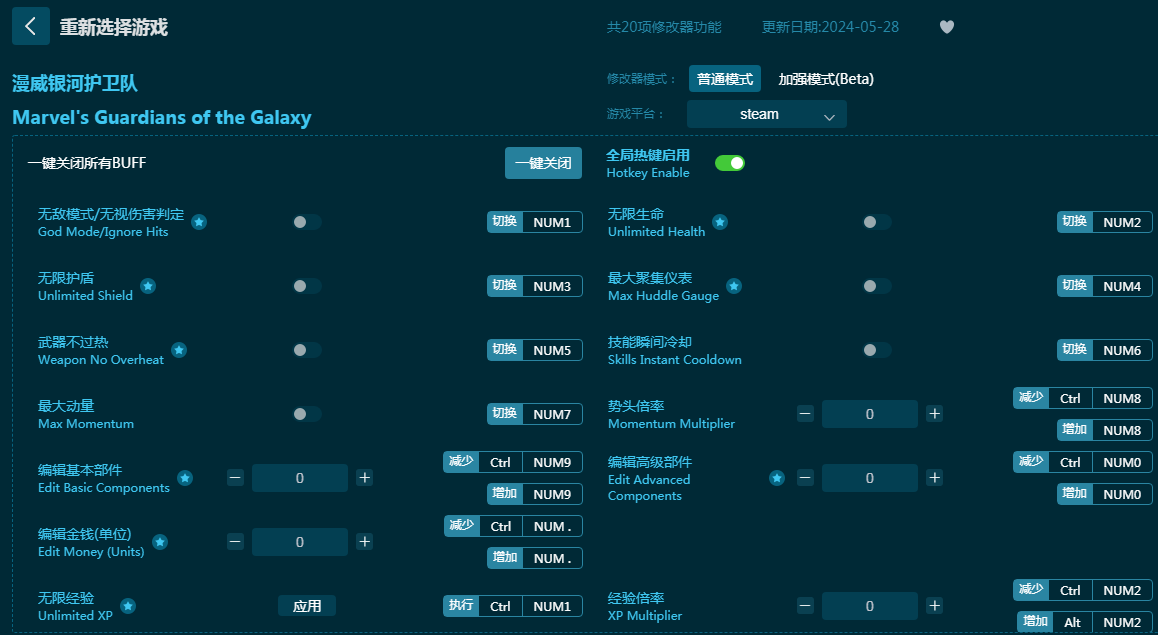Click star icon next to Unlimited Health
The height and width of the screenshot is (635, 1158).
pyautogui.click(x=720, y=222)
